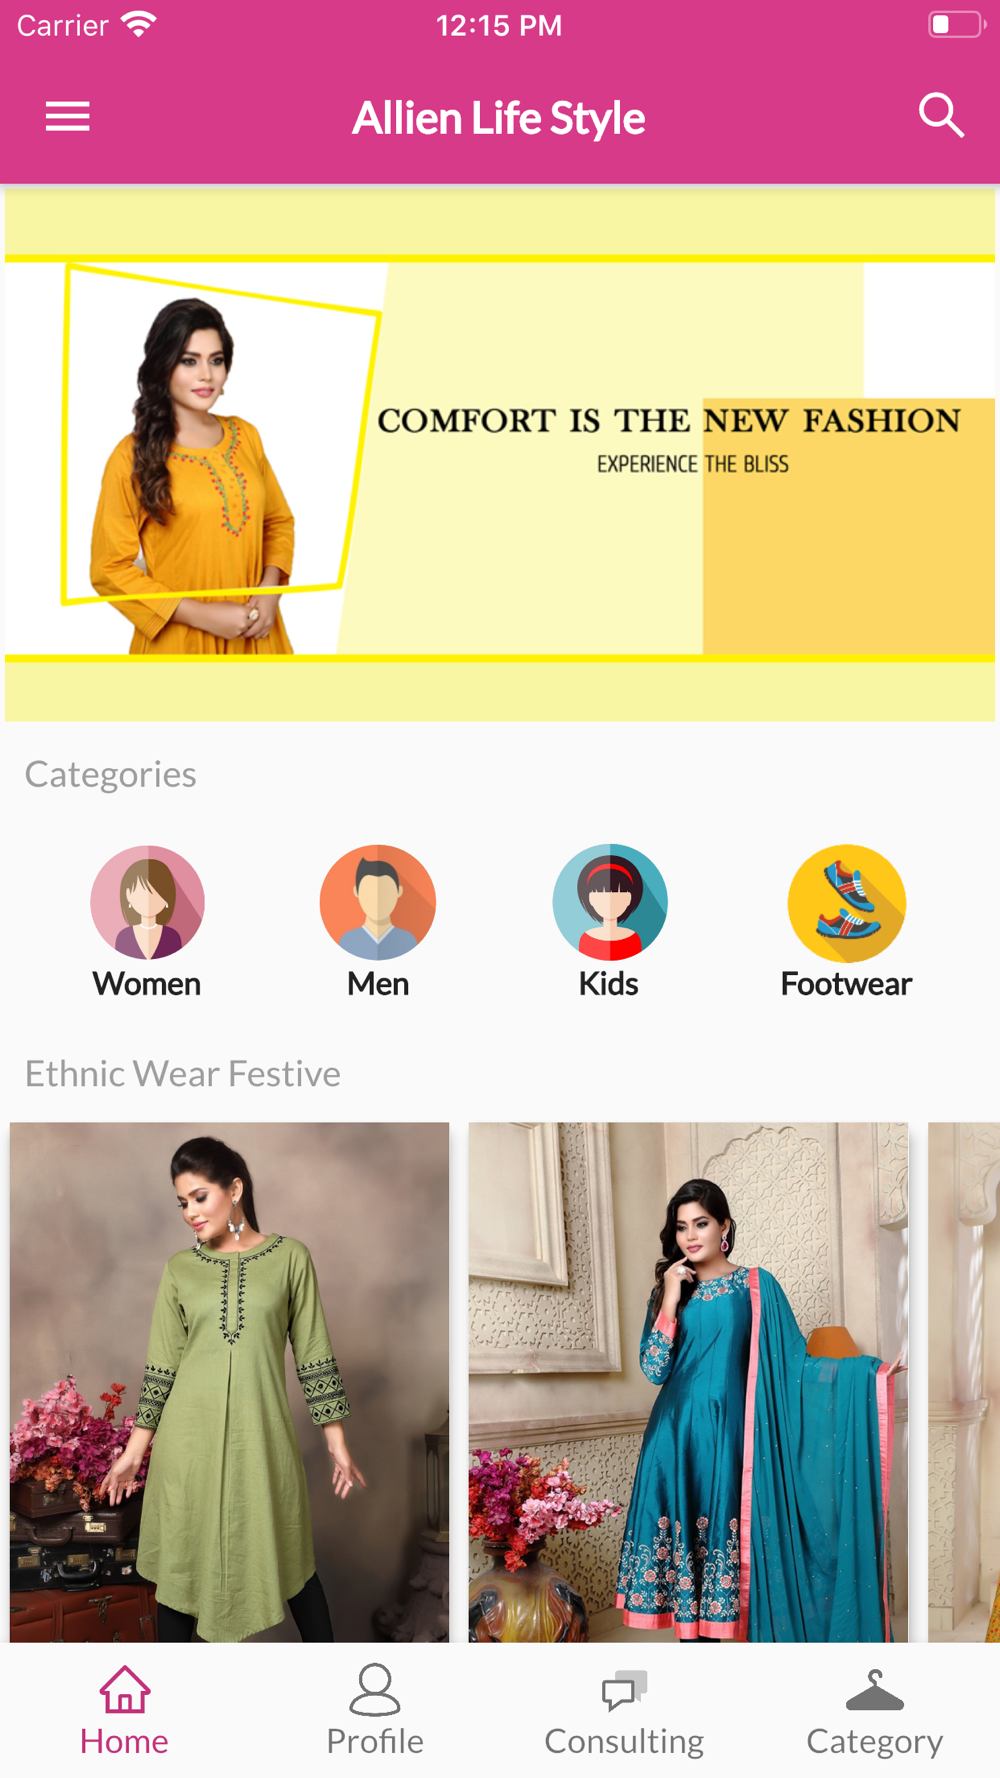The image size is (1000, 1778).
Task: Switch to the Profile tab
Action: (x=375, y=1710)
